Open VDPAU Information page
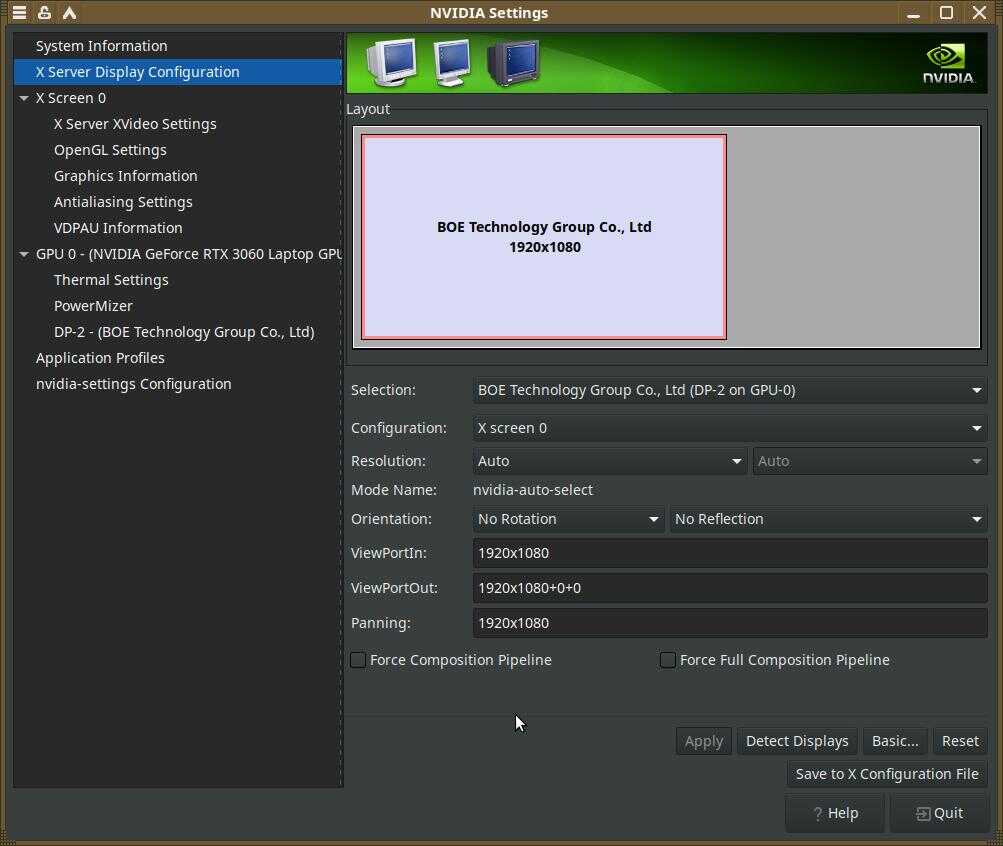Viewport: 1003px width, 846px height. click(178, 228)
